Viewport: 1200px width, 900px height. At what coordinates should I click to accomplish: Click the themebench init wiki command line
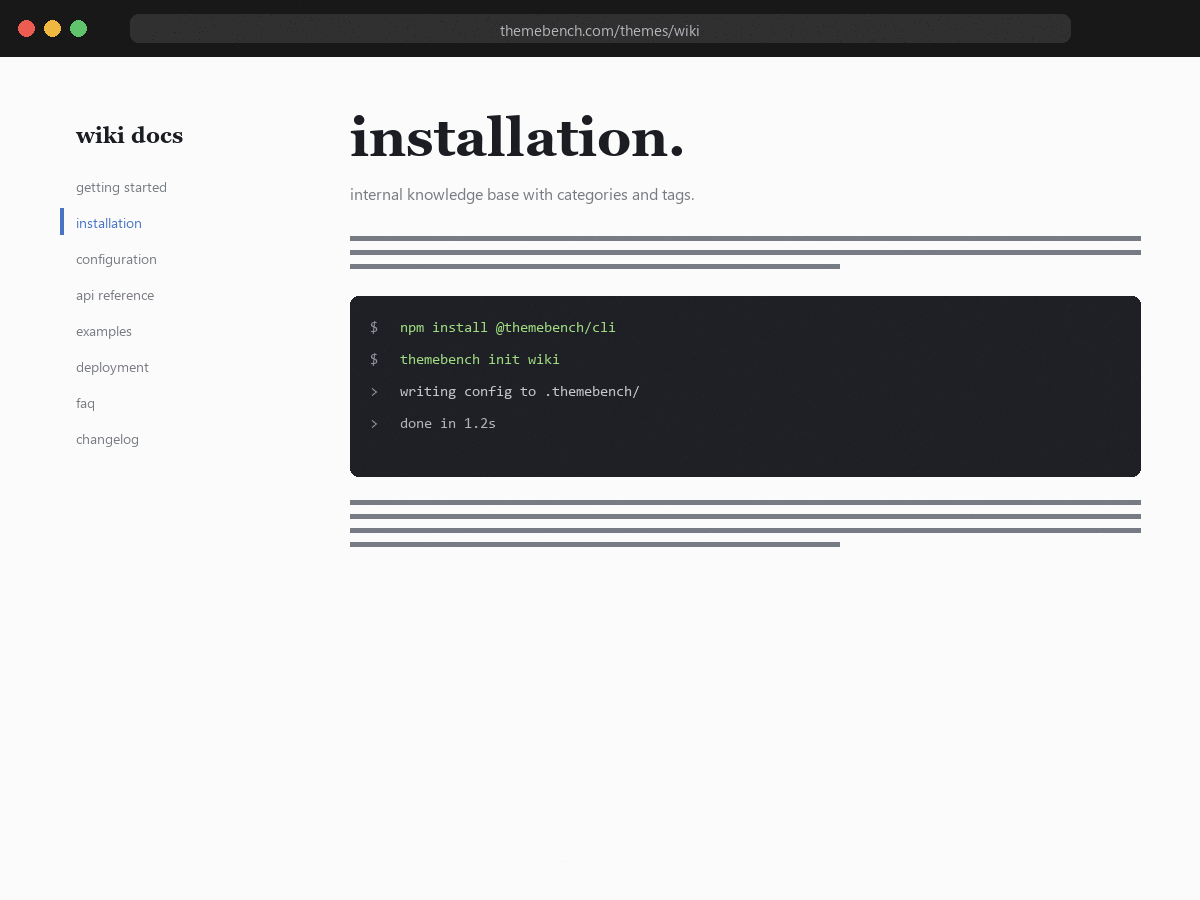480,359
